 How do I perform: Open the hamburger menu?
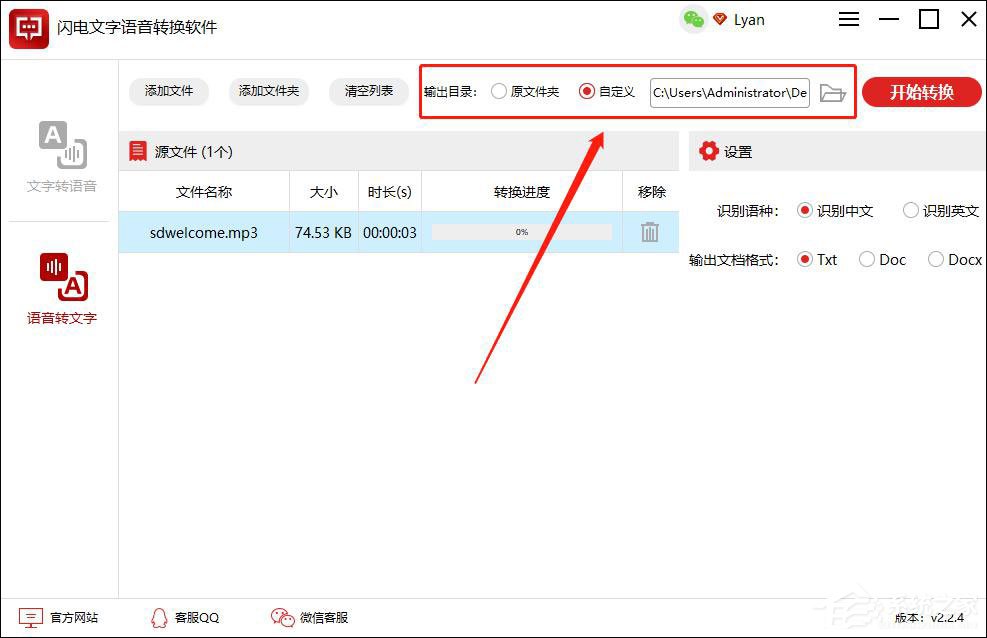(848, 18)
